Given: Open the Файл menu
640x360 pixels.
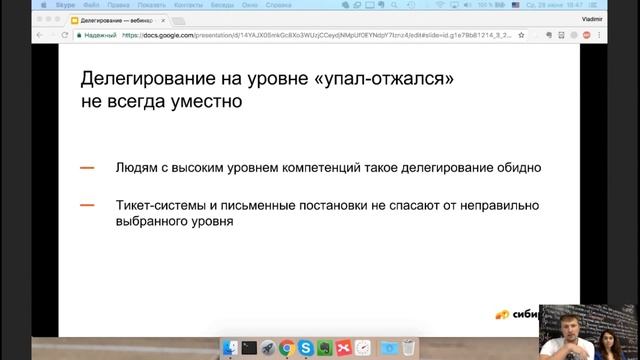Looking at the screenshot, I should 91,5.
